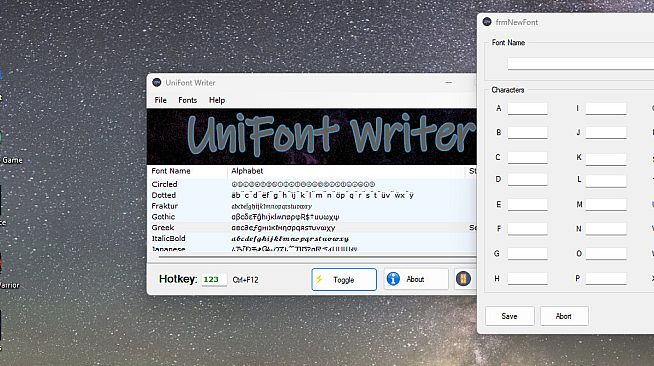Click the character field for letter N
Screen dimensions: 654x366
pyautogui.click(x=606, y=229)
